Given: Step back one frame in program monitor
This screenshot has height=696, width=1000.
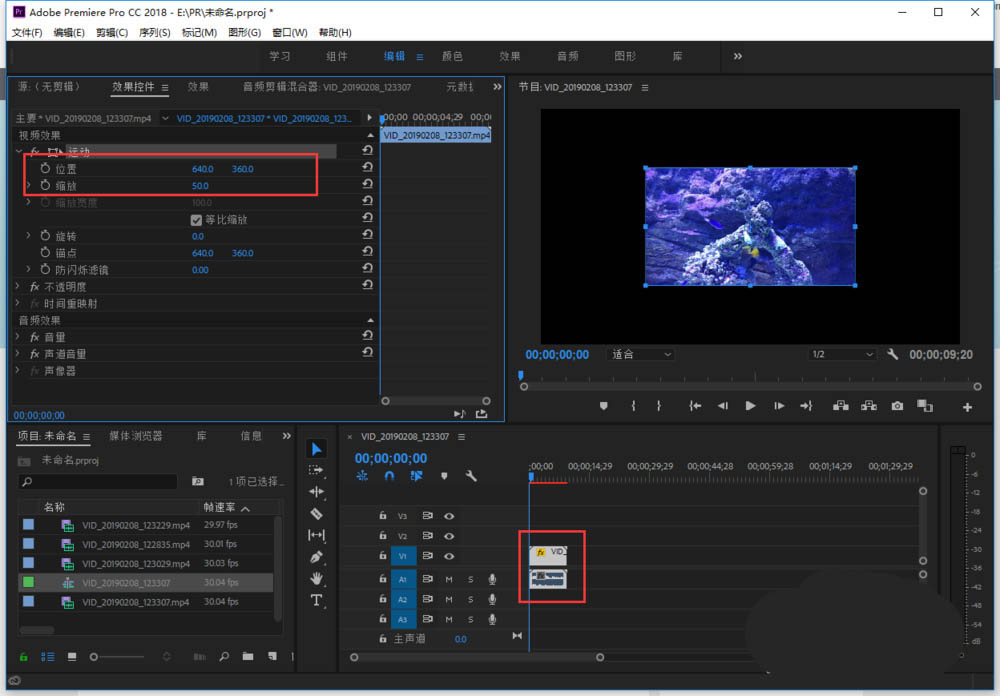Looking at the screenshot, I should [x=723, y=406].
